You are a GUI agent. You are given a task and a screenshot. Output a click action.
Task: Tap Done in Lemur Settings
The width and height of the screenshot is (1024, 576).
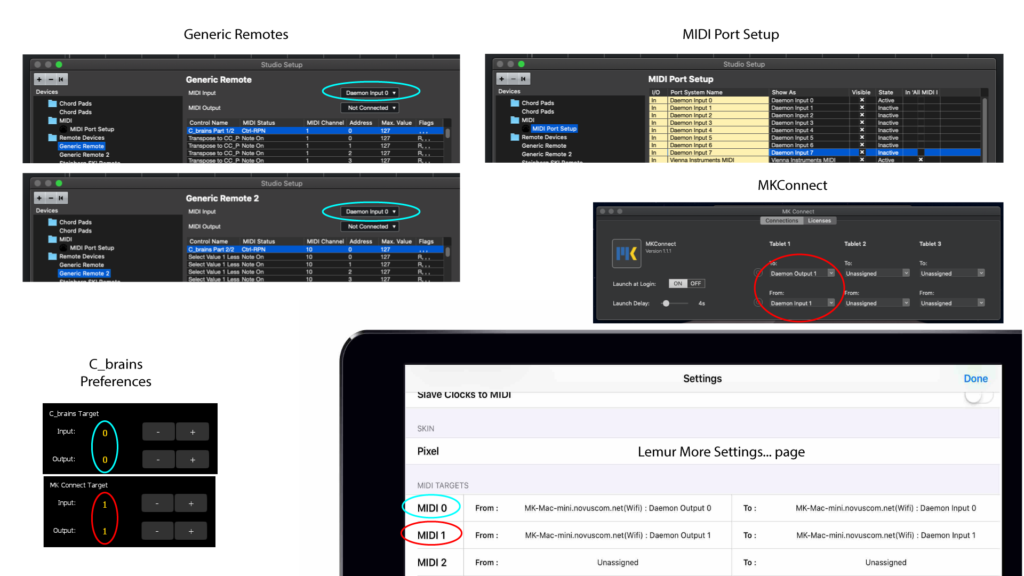[976, 379]
